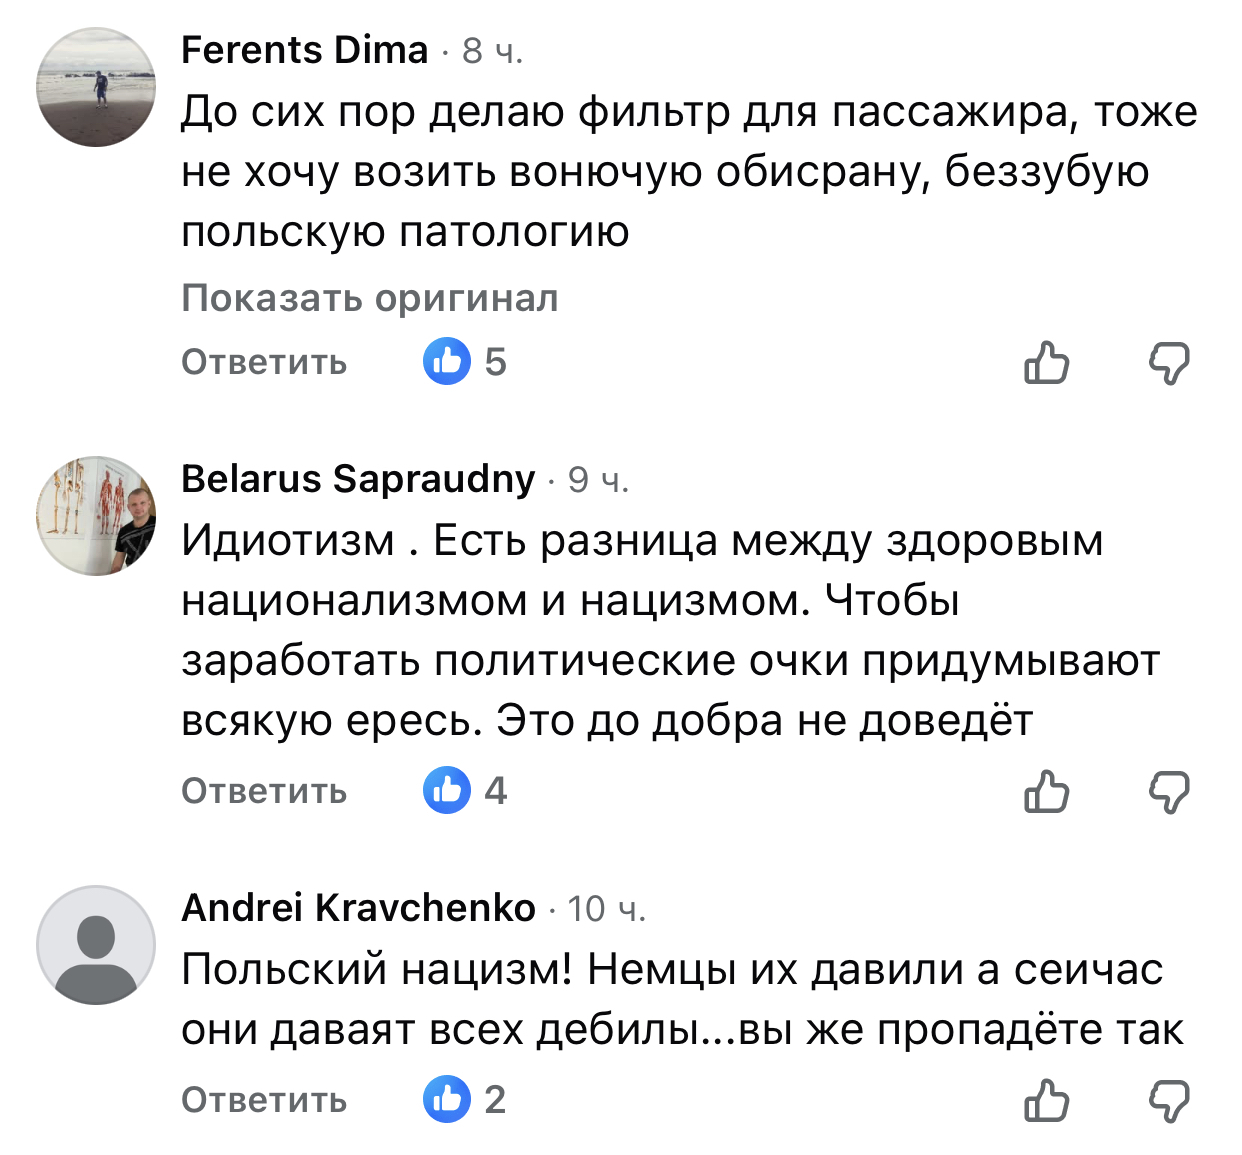1242x1155 pixels.
Task: Upvote Andrei Kravchenko's comment
Action: [1046, 1101]
